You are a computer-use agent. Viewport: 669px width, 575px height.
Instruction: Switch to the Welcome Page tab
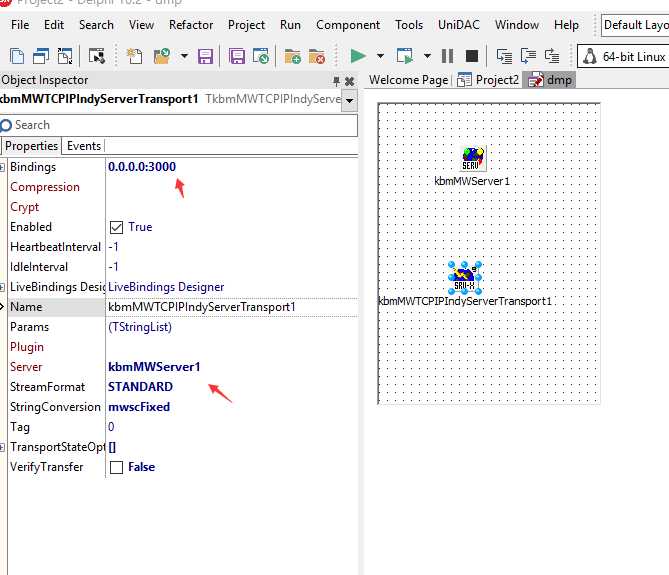point(408,80)
